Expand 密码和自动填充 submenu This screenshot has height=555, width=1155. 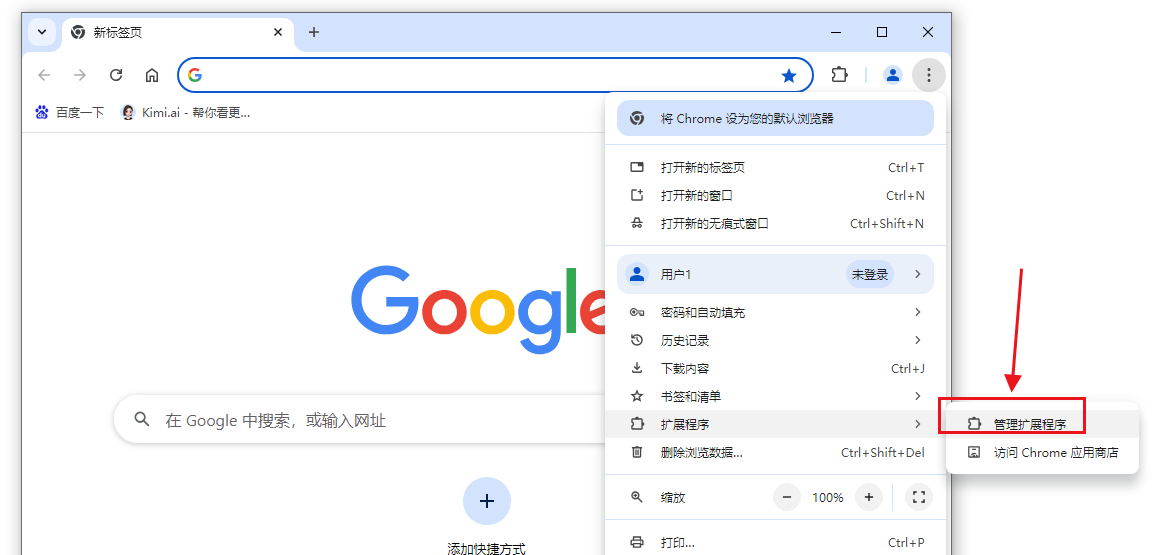(x=777, y=313)
